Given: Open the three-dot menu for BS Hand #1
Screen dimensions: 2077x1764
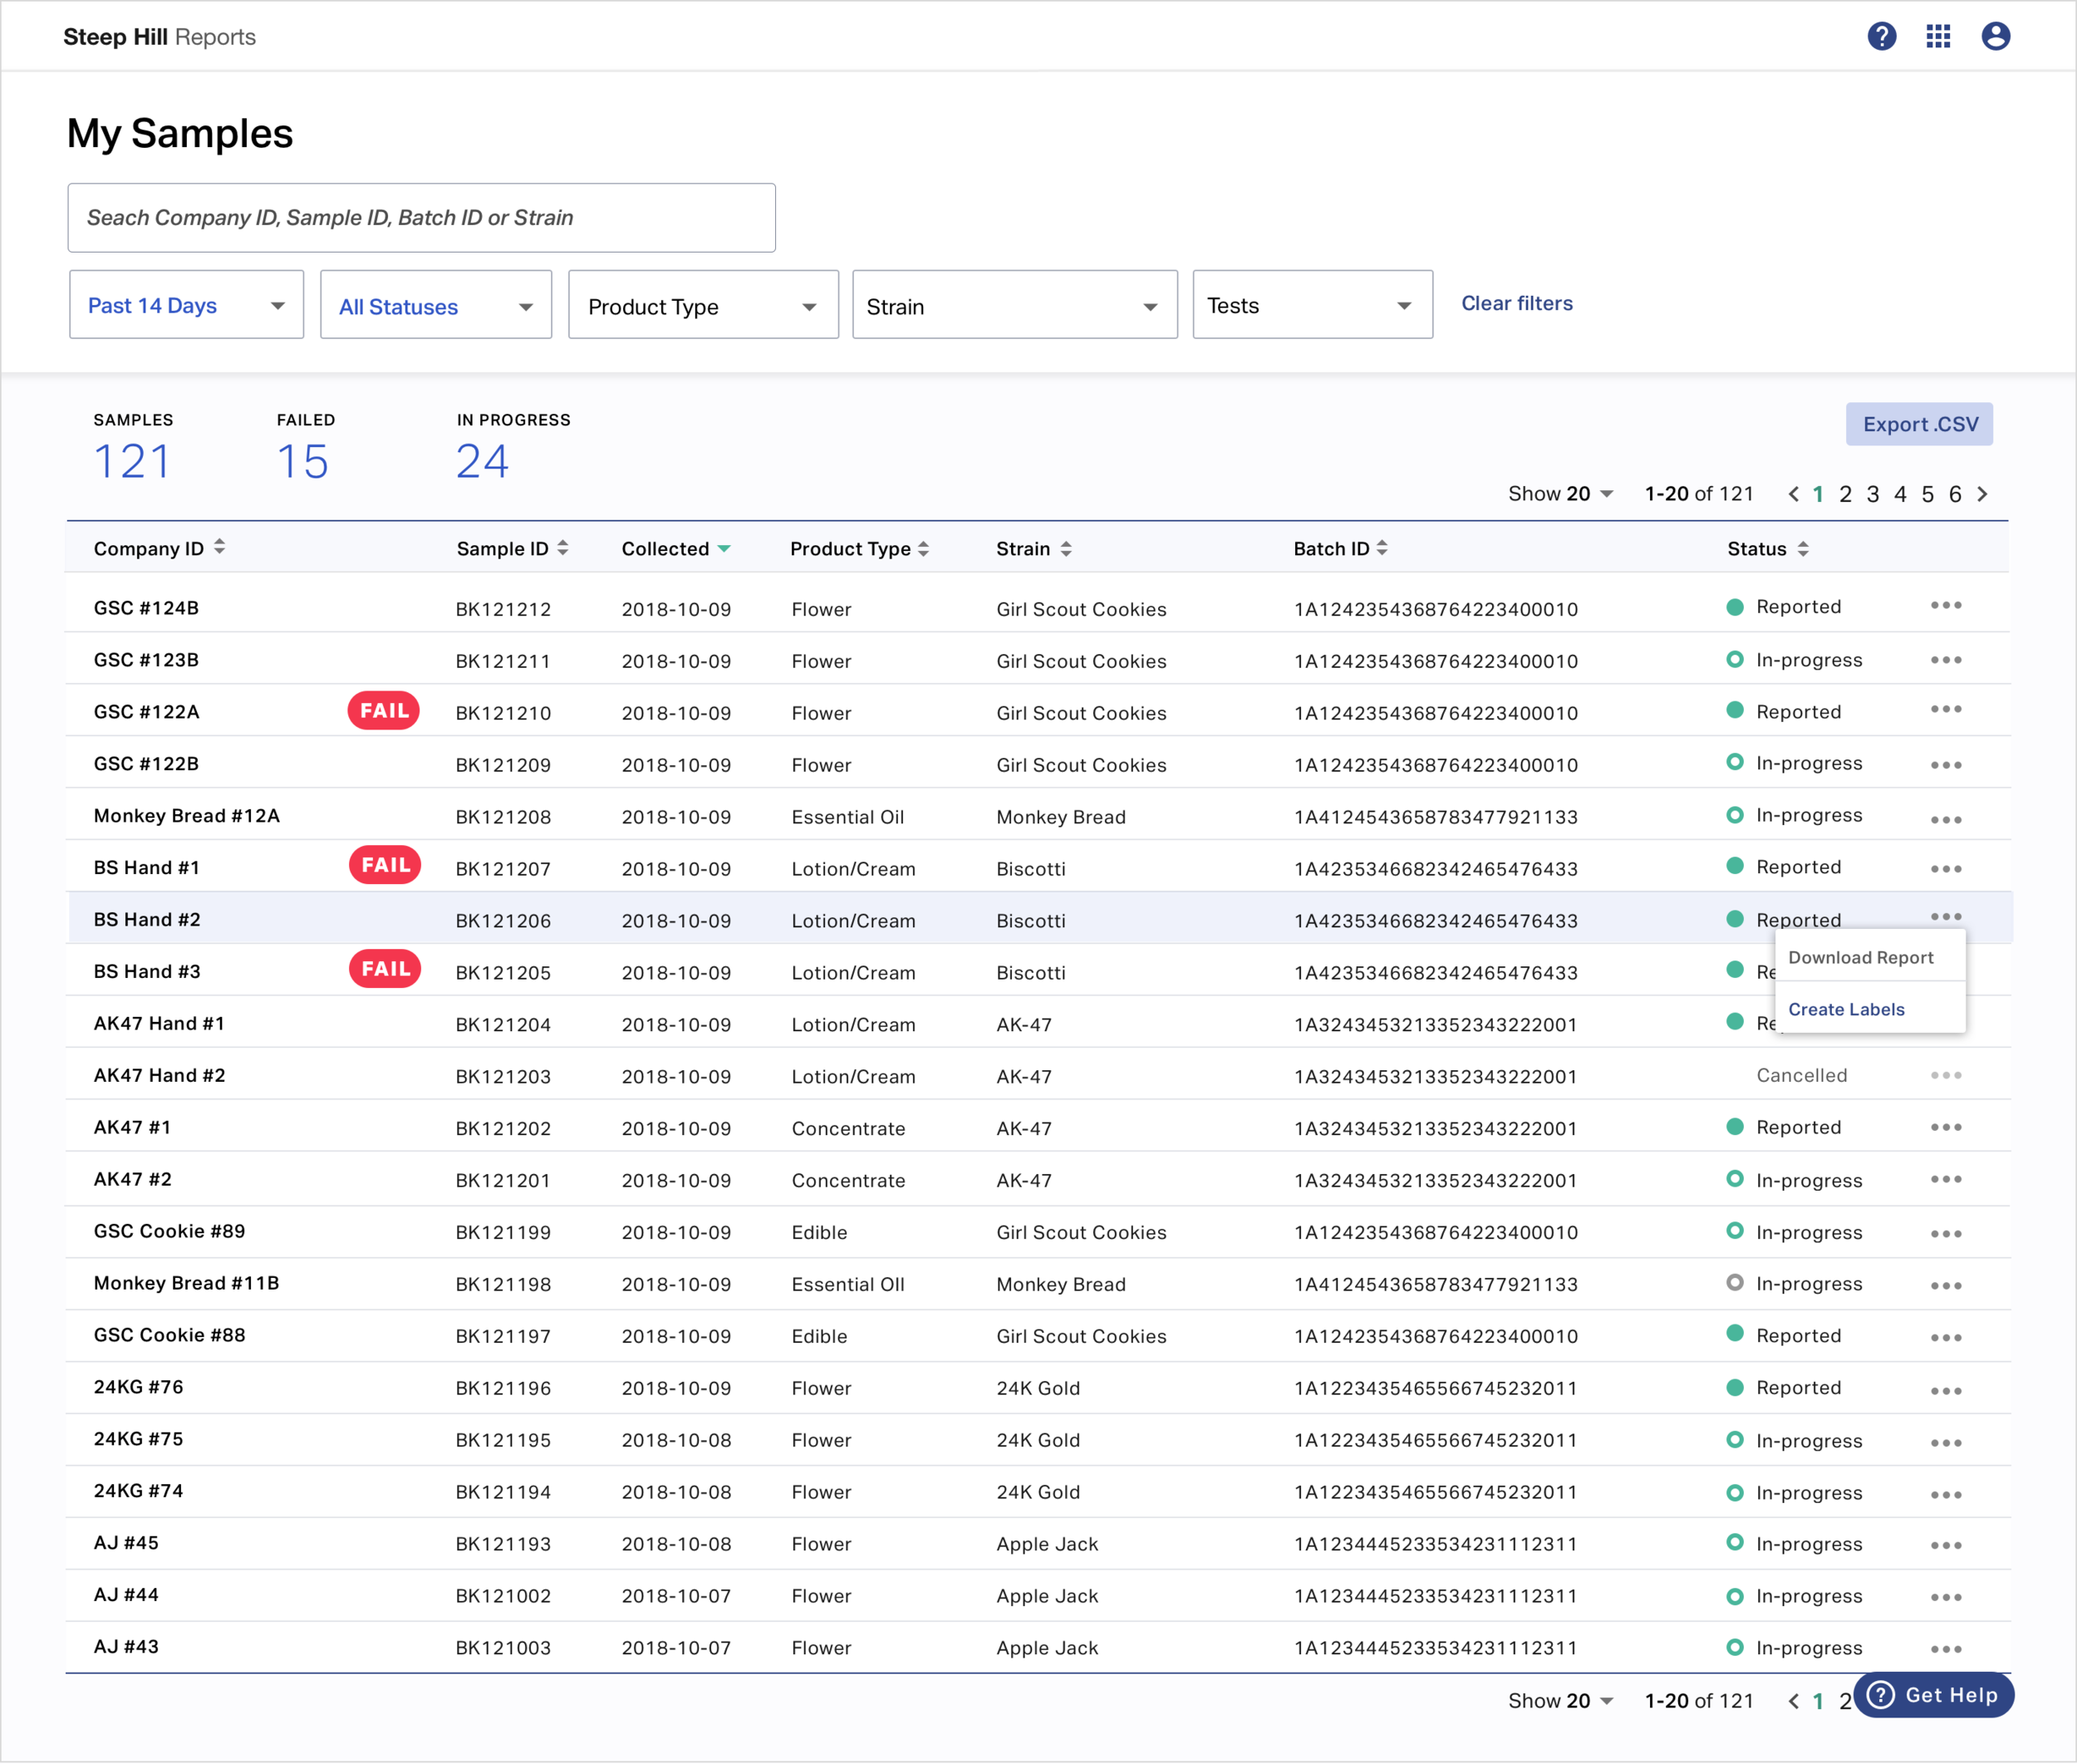Looking at the screenshot, I should 1945,868.
